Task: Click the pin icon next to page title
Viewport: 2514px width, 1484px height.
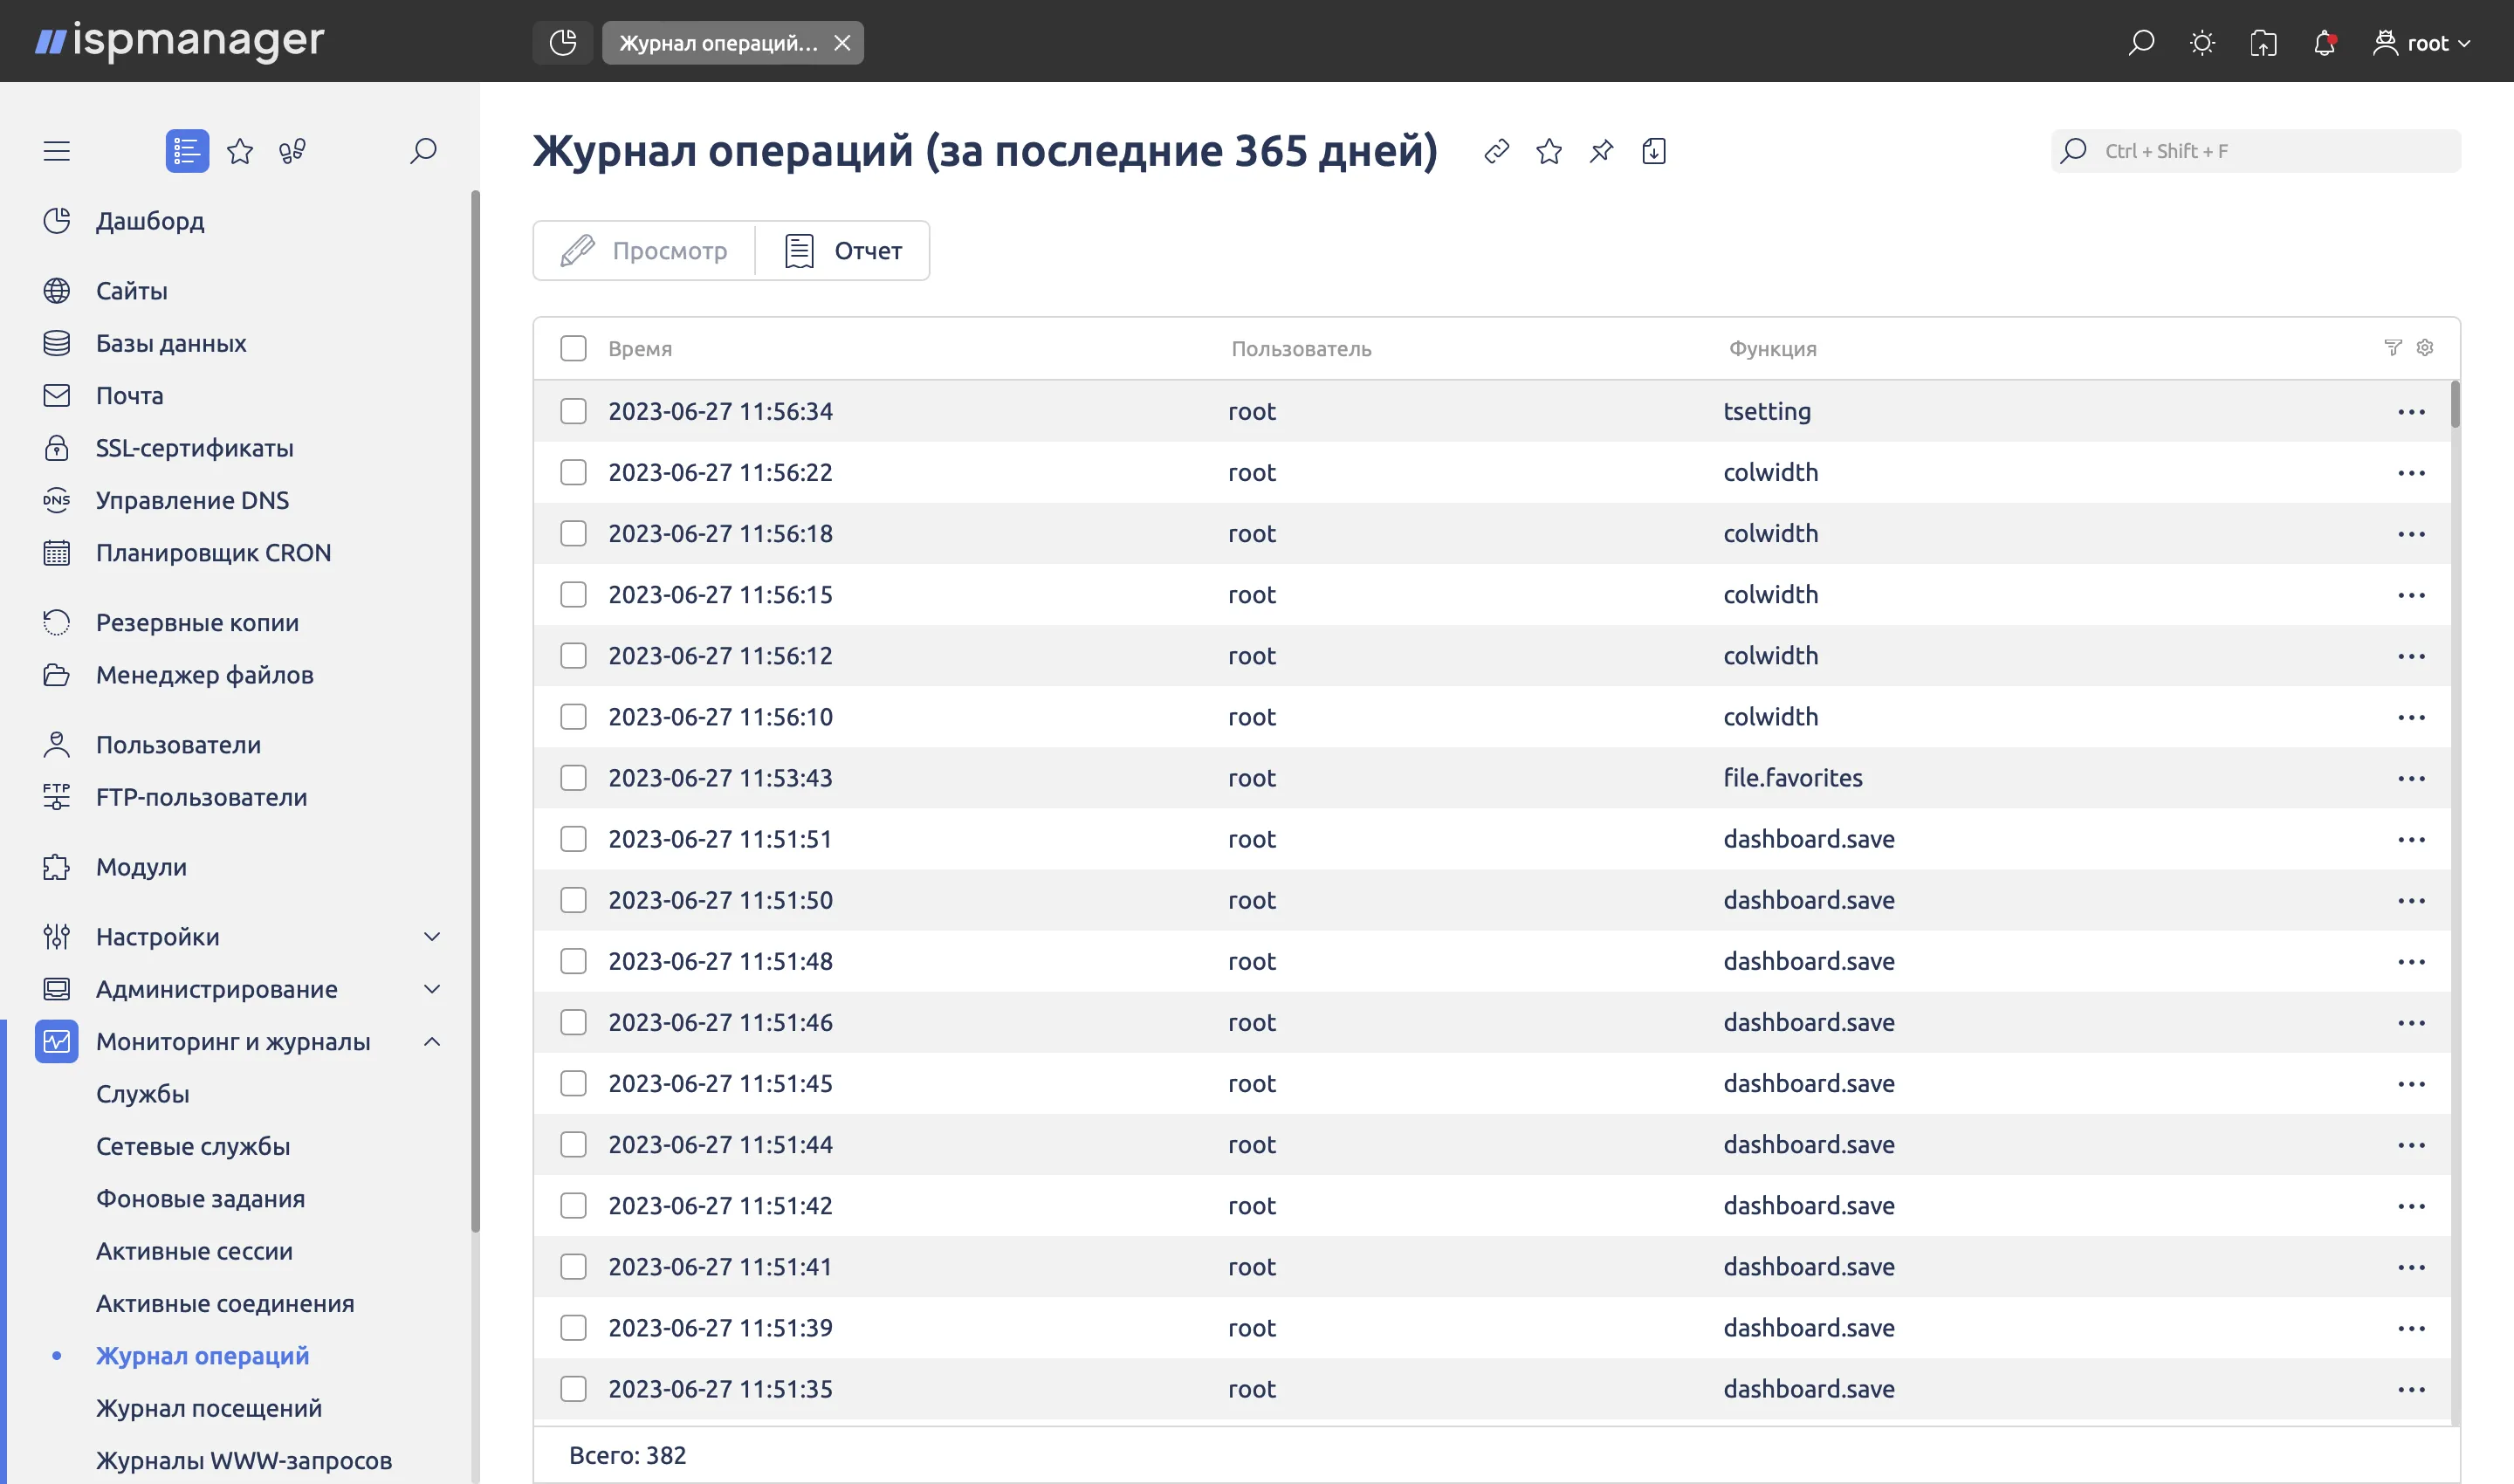Action: tap(1601, 151)
